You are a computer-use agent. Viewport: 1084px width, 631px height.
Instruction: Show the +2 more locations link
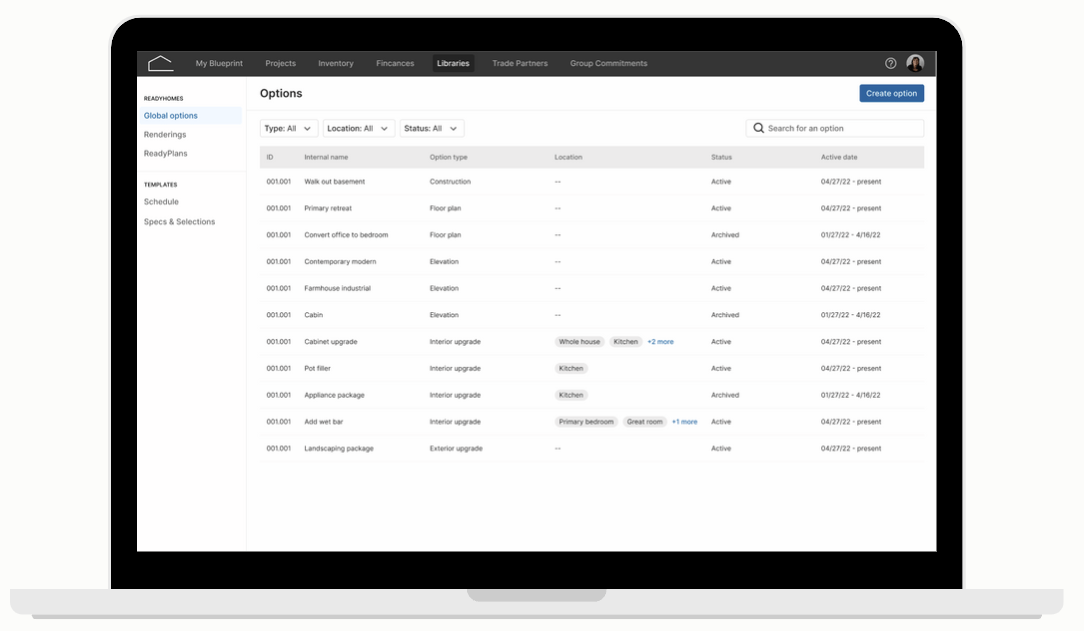coord(660,342)
